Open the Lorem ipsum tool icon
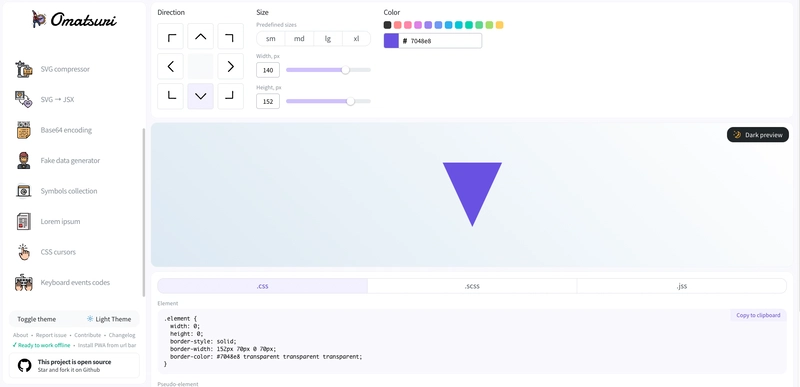The image size is (800, 387). coord(23,221)
